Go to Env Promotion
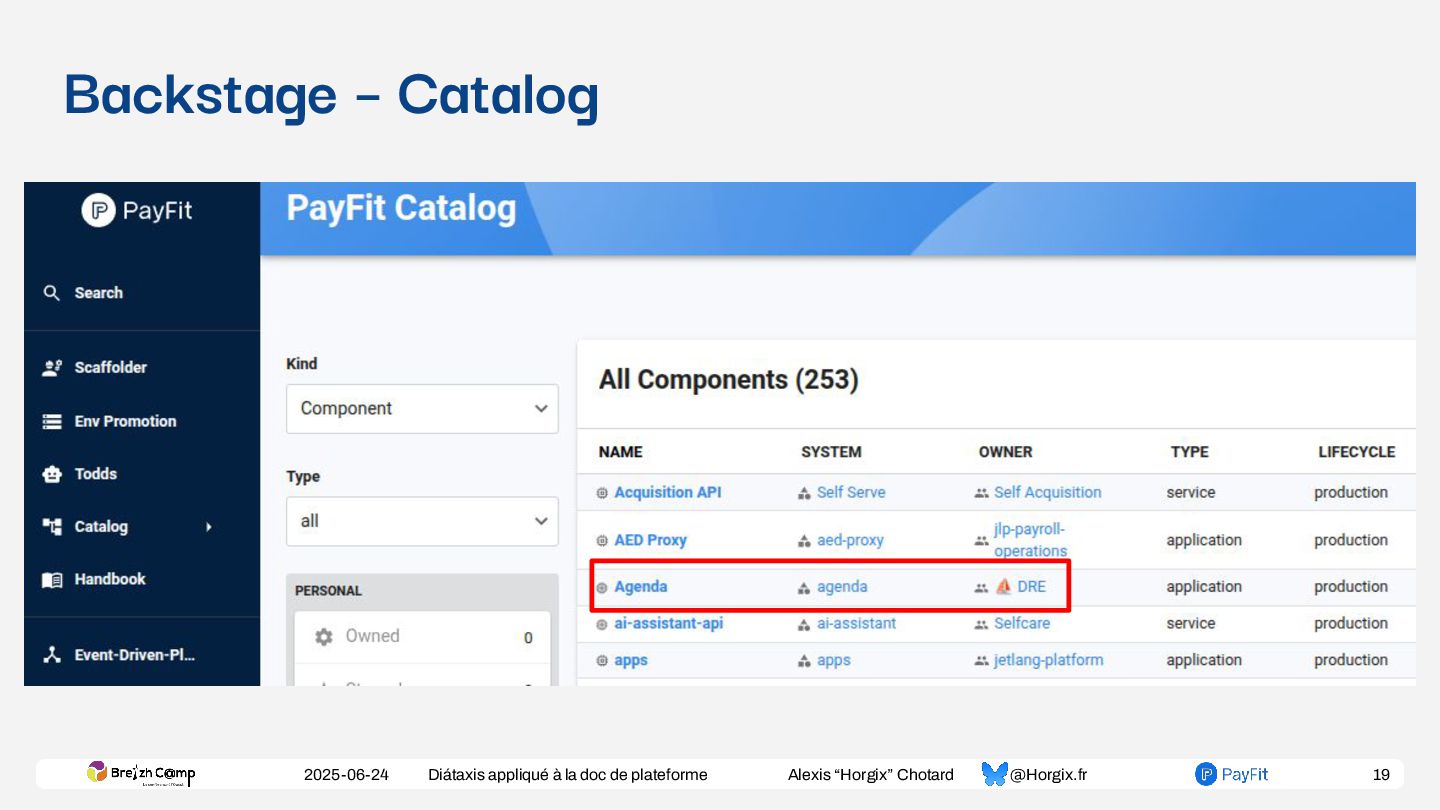Viewport: 1440px width, 810px height. (x=125, y=421)
